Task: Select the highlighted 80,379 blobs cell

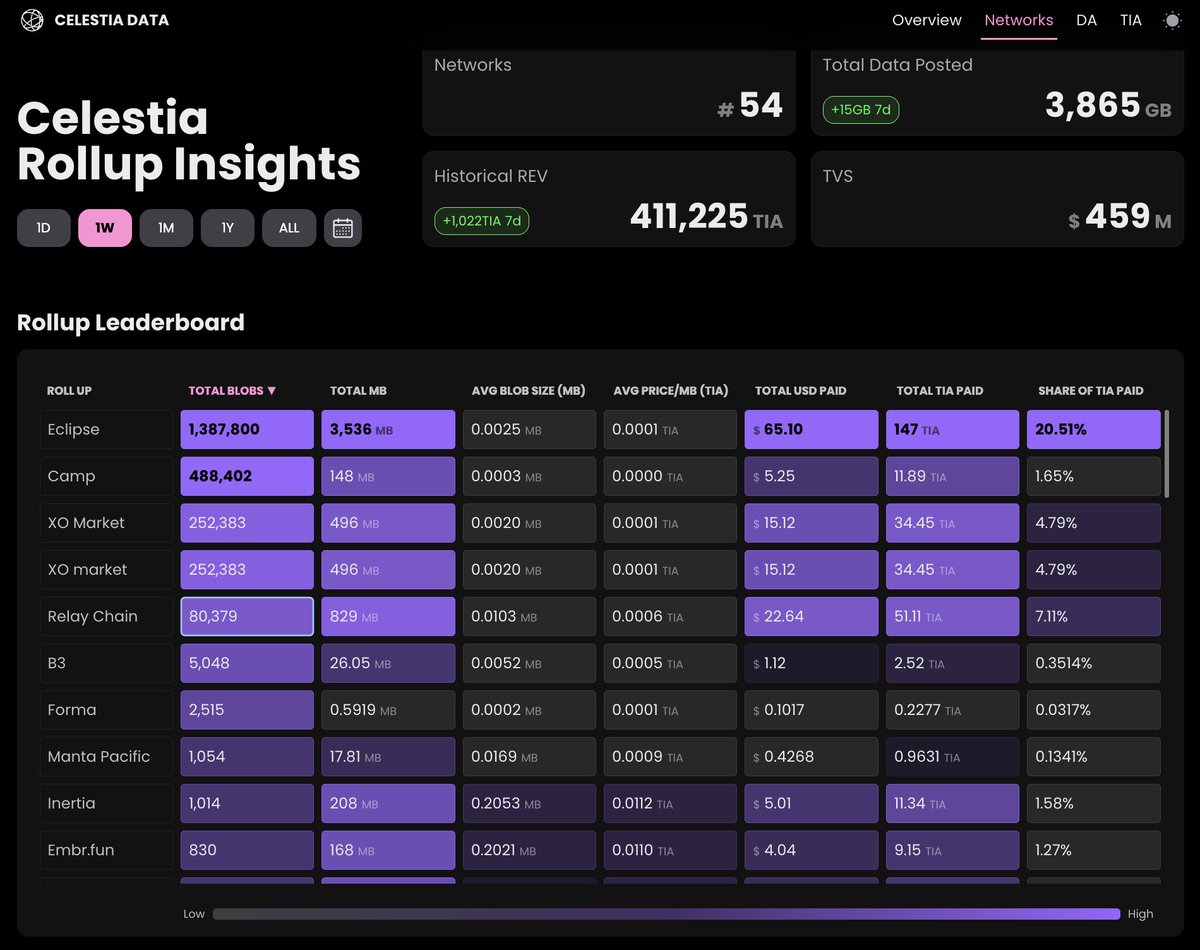Action: (247, 616)
